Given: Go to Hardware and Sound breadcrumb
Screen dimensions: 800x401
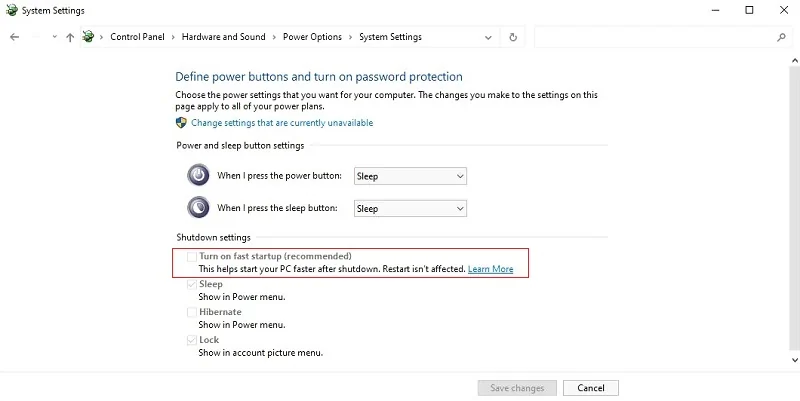Looking at the screenshot, I should [224, 37].
